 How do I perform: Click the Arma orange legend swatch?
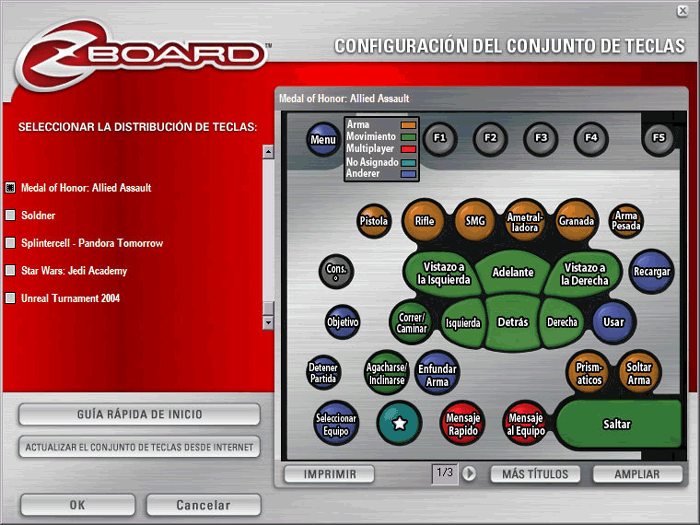(x=408, y=125)
